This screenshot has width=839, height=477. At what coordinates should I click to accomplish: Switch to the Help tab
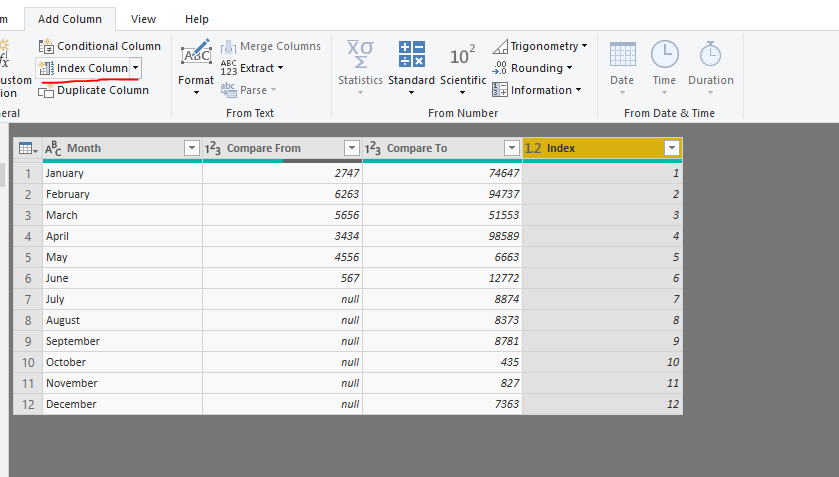click(196, 19)
